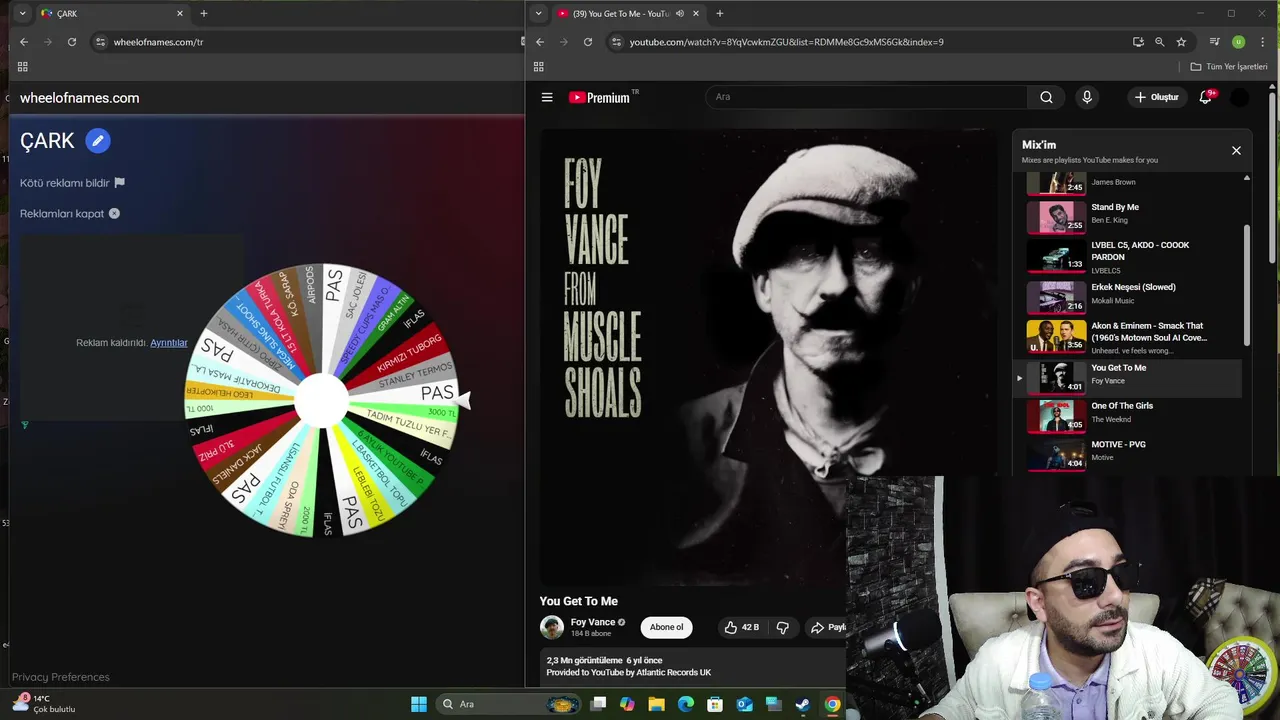Screen dimensions: 1280x720
Task: View site info for wheelofnames.com
Action: point(100,42)
